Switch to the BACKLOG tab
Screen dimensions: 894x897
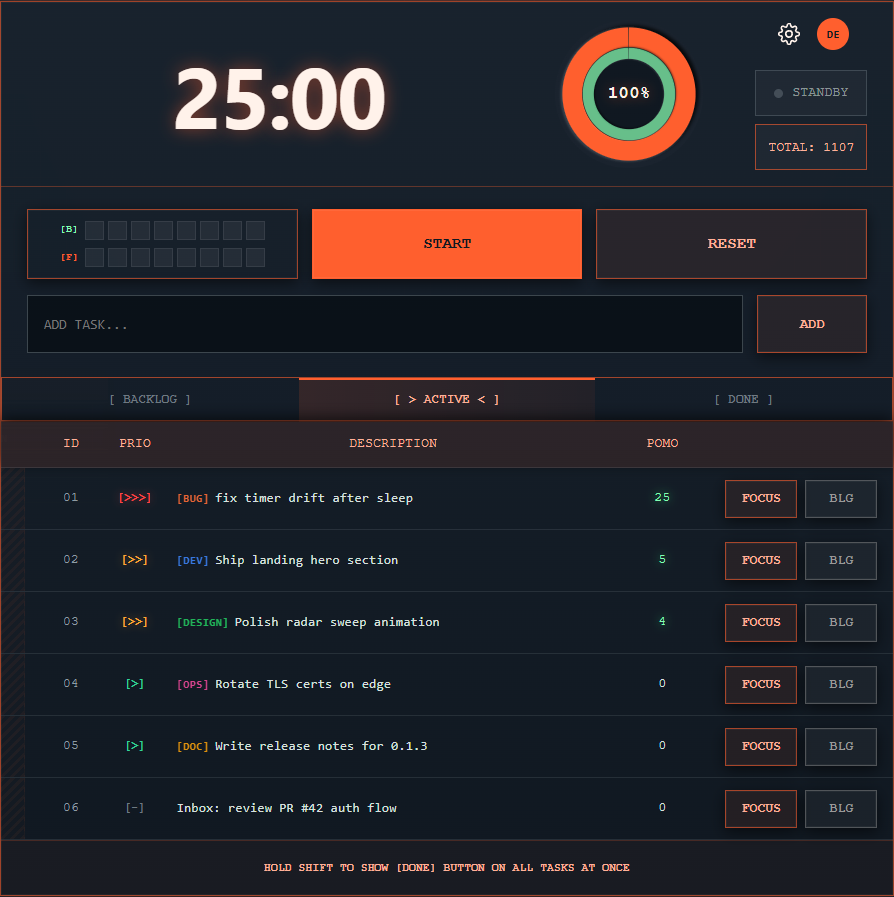pyautogui.click(x=150, y=399)
